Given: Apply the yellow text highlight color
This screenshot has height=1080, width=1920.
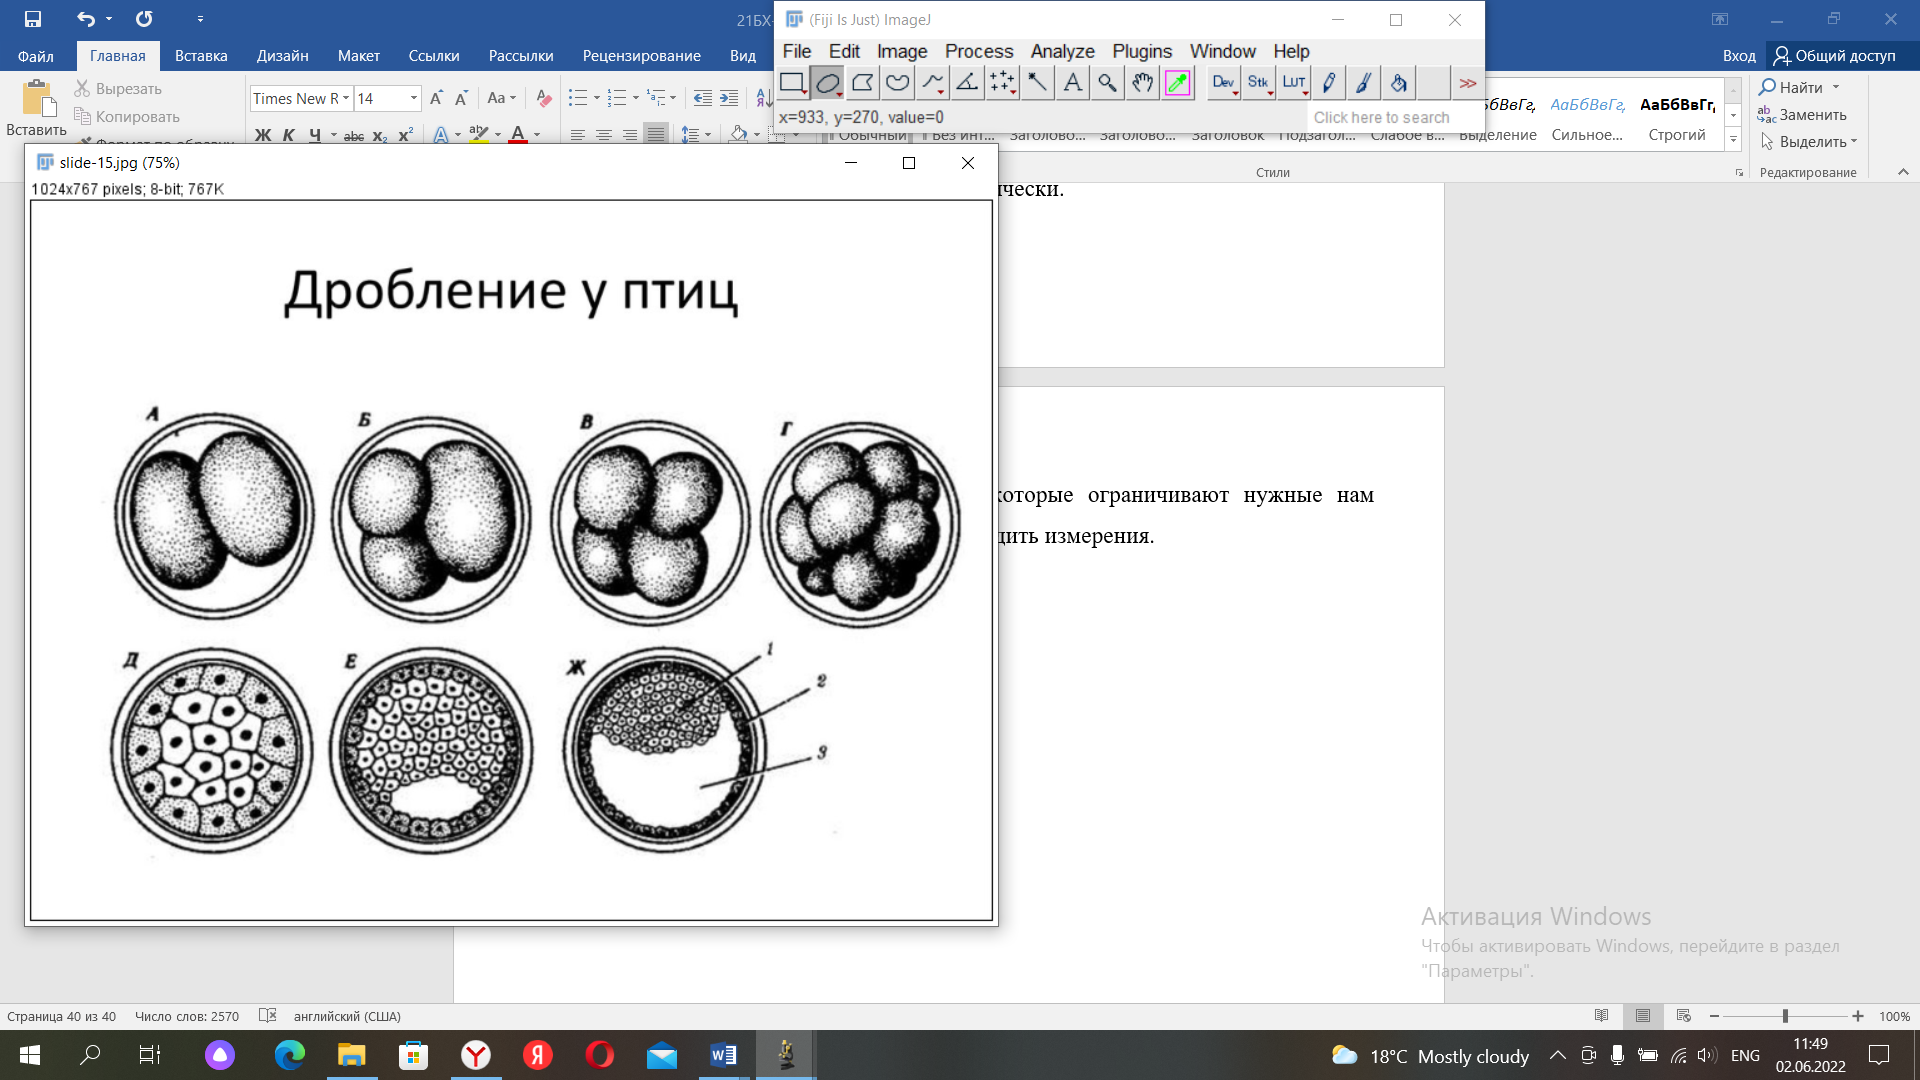Looking at the screenshot, I should click(479, 135).
